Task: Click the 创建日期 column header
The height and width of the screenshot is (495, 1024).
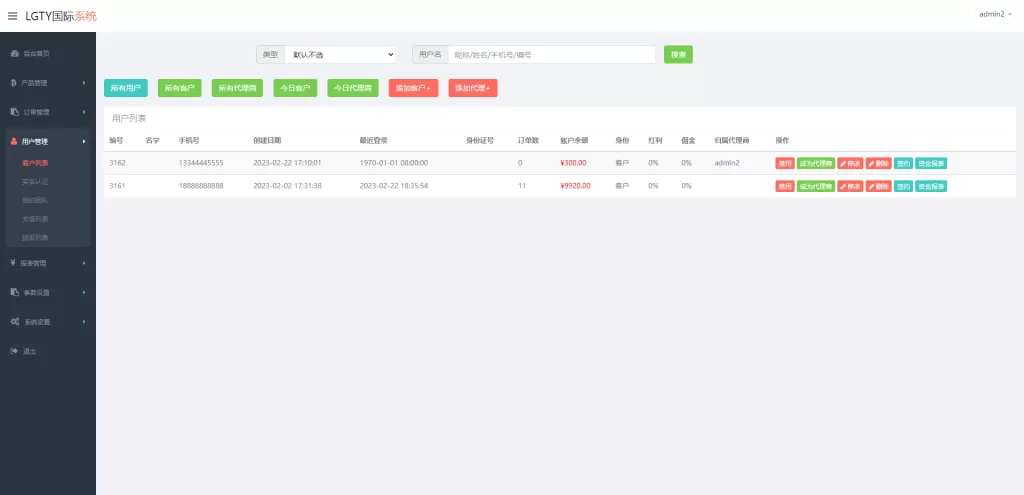Action: (x=268, y=140)
